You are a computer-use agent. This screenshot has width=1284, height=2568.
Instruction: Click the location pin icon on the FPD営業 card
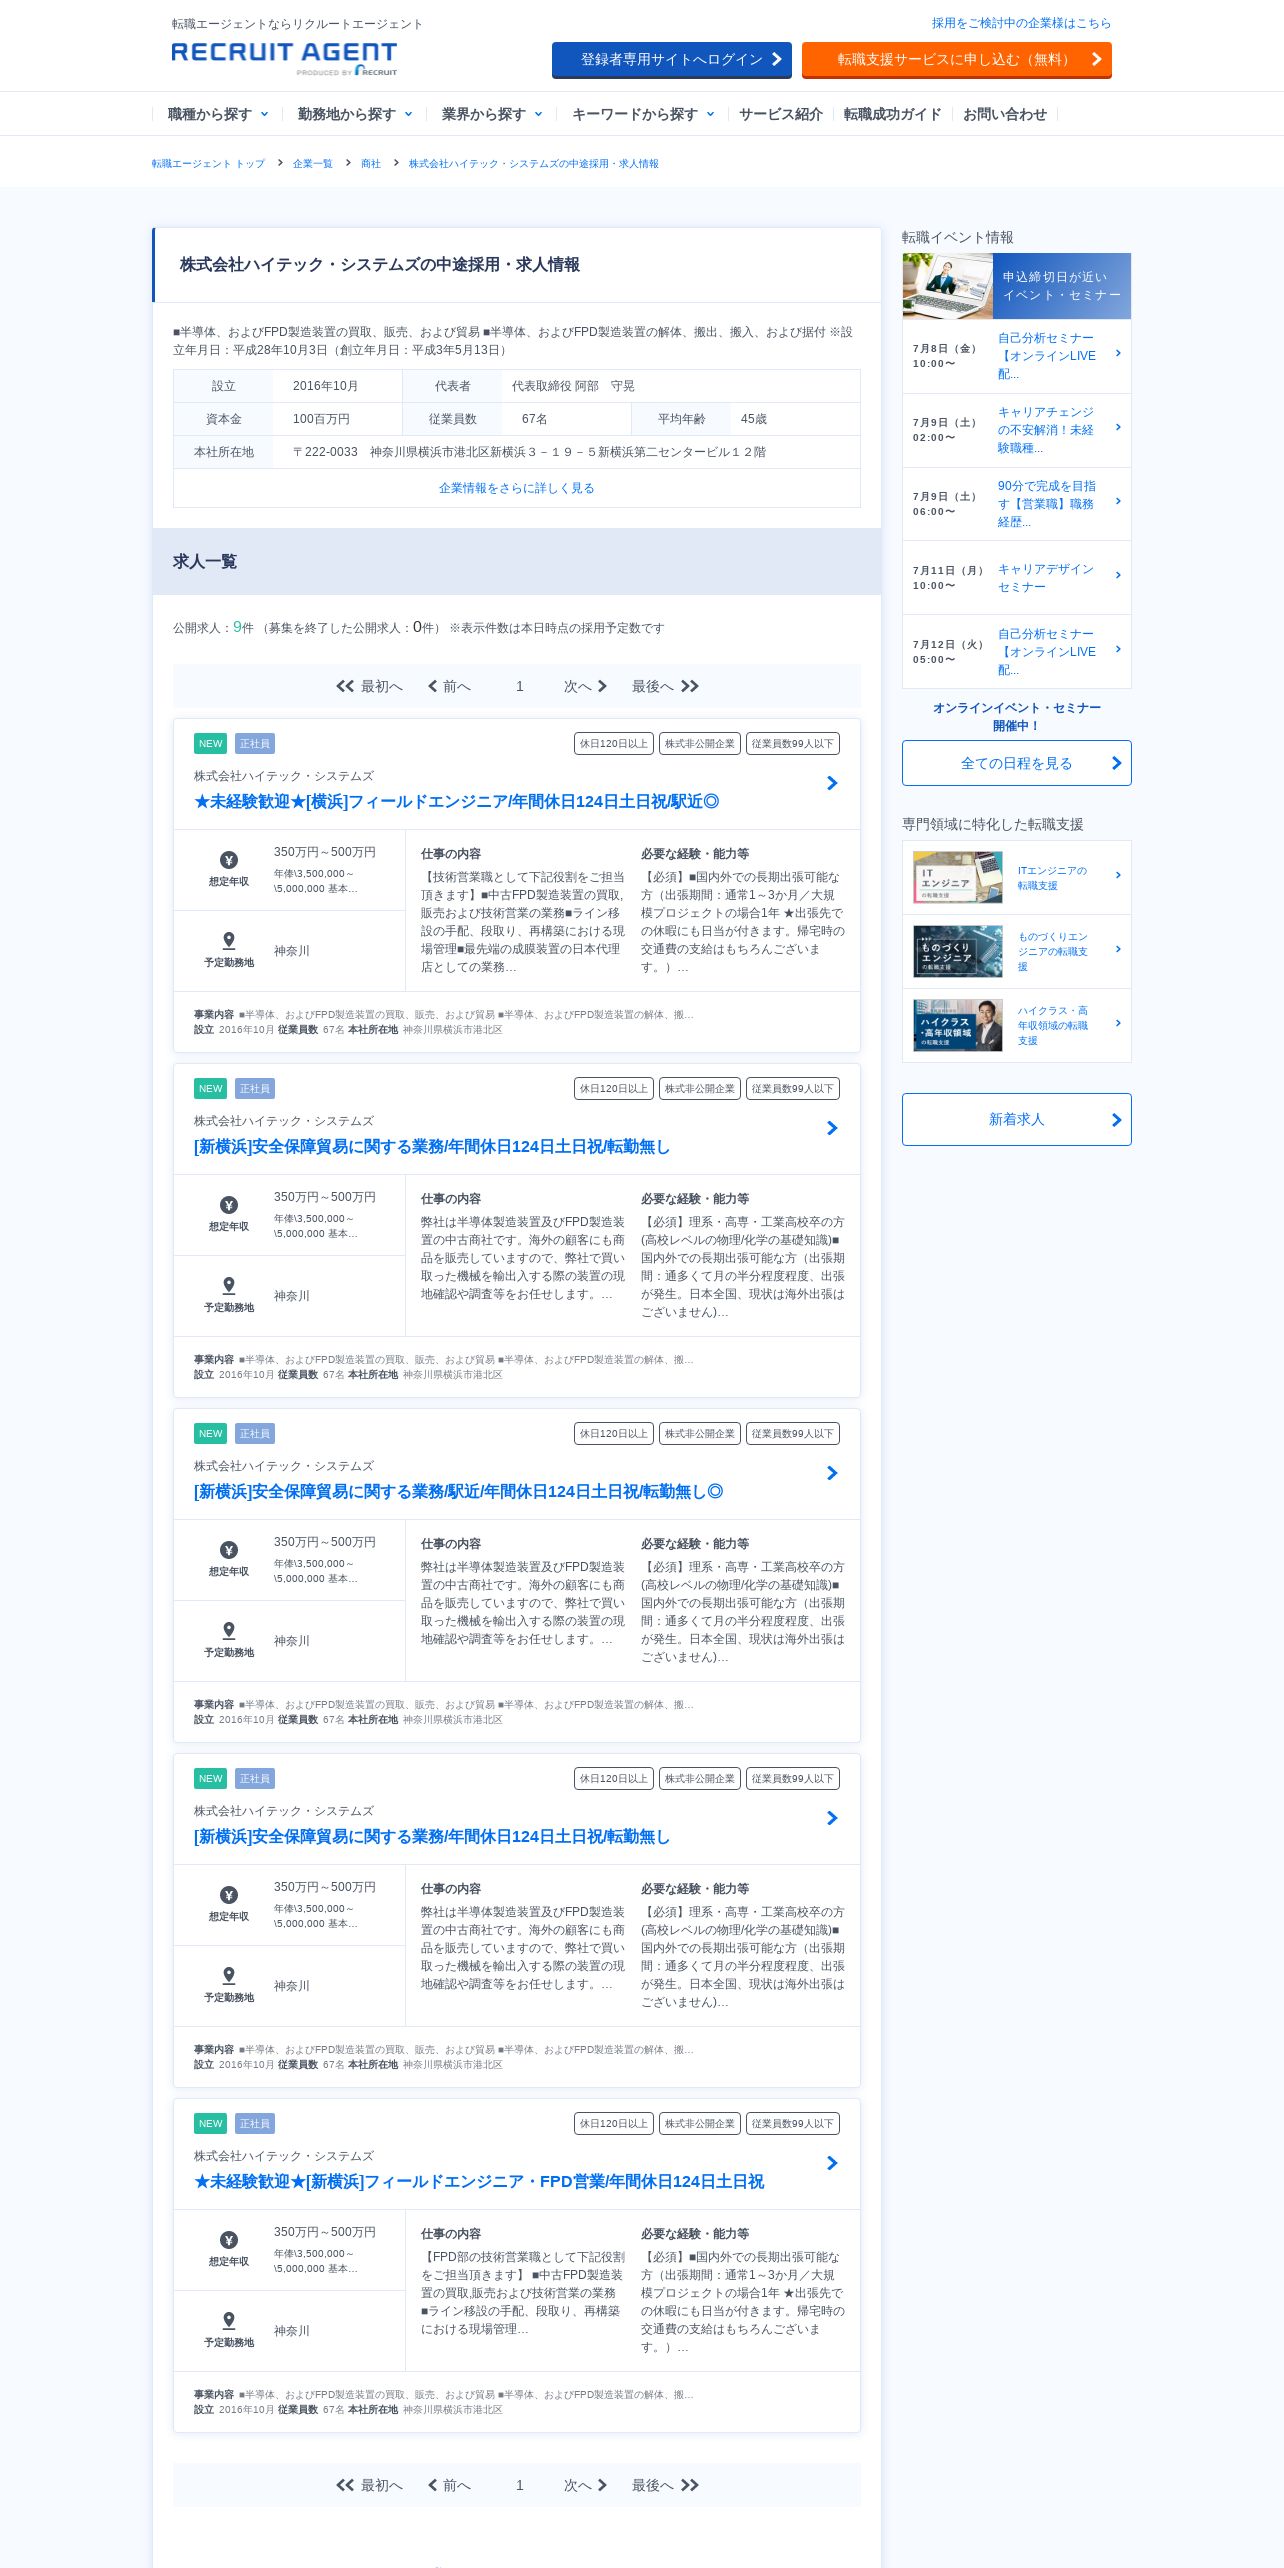tap(229, 2320)
